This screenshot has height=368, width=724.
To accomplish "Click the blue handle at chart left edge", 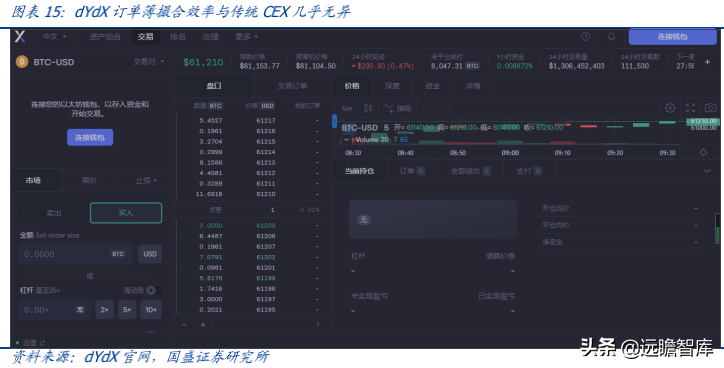I will (335, 121).
